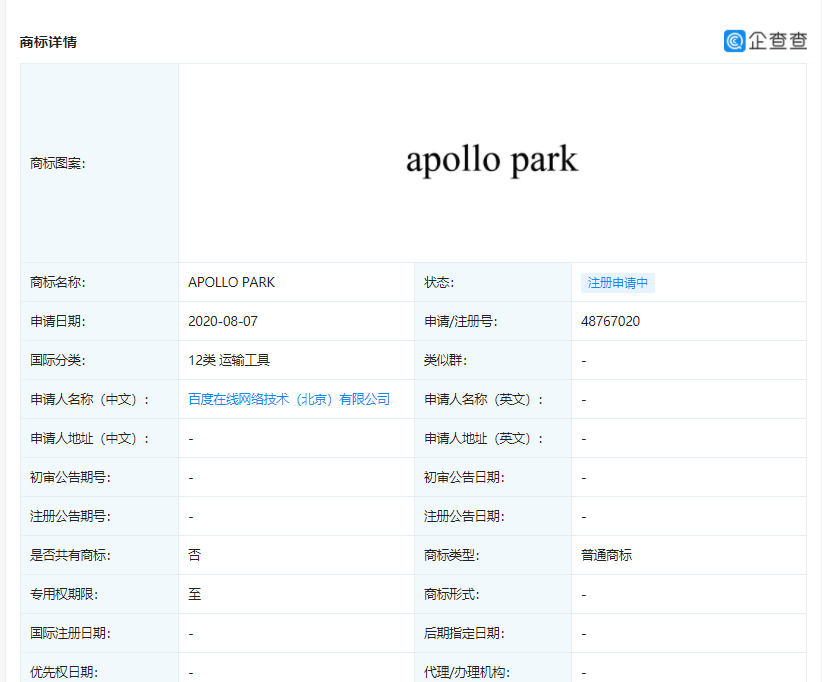The height and width of the screenshot is (682, 822).
Task: Select the 优先权日期 row label
Action: (x=61, y=671)
